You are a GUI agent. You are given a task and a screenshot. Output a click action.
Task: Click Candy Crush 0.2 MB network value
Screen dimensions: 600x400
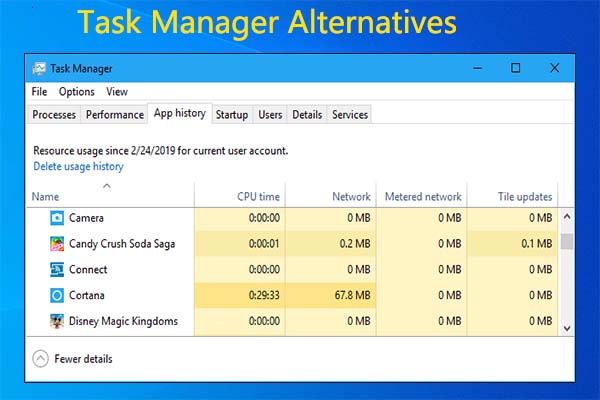pos(355,244)
